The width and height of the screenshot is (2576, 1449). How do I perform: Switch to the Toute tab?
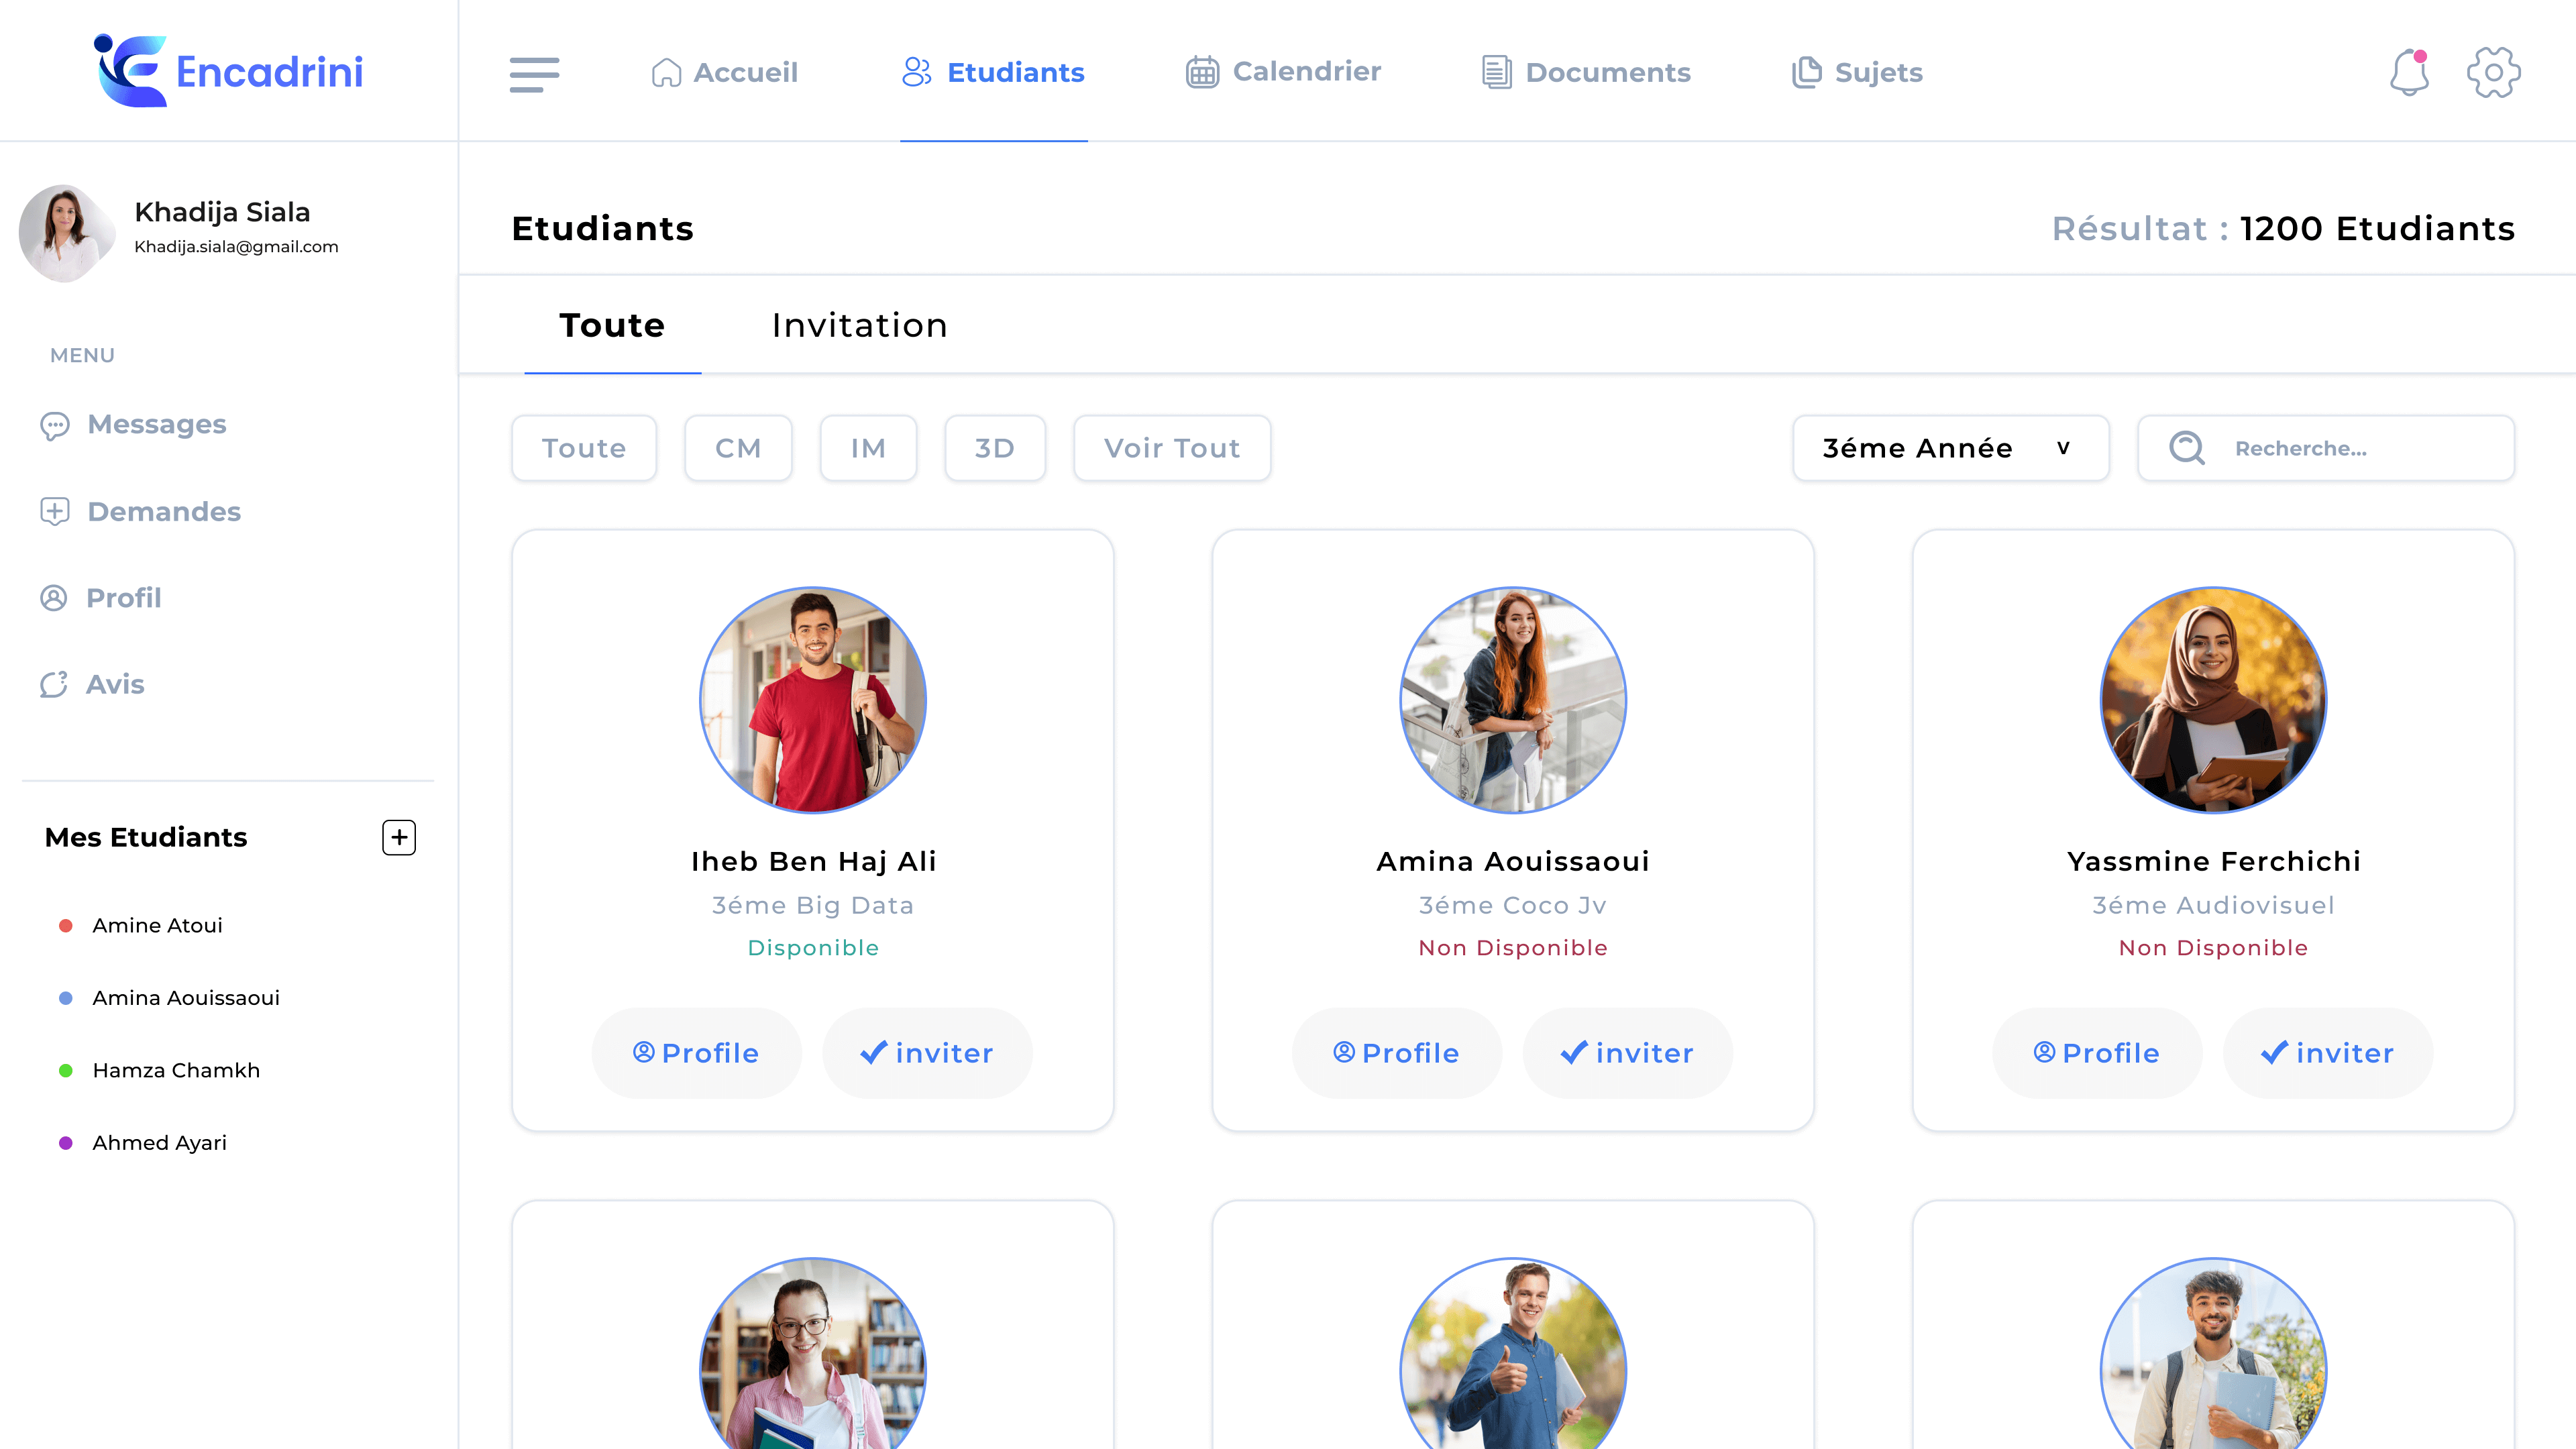click(x=612, y=326)
